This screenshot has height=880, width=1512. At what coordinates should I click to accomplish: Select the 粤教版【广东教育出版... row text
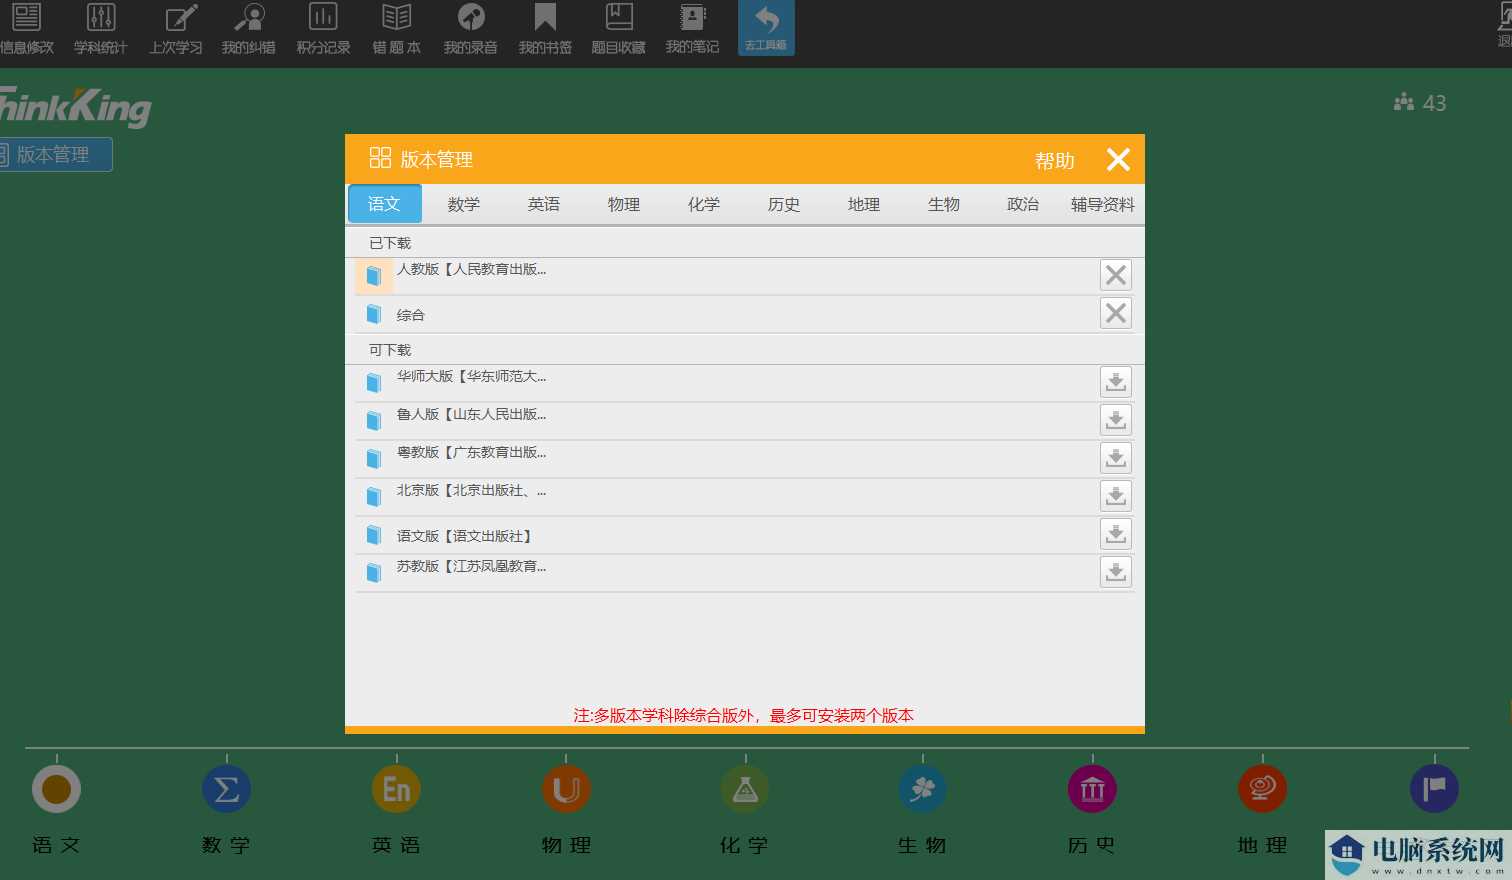click(x=471, y=452)
